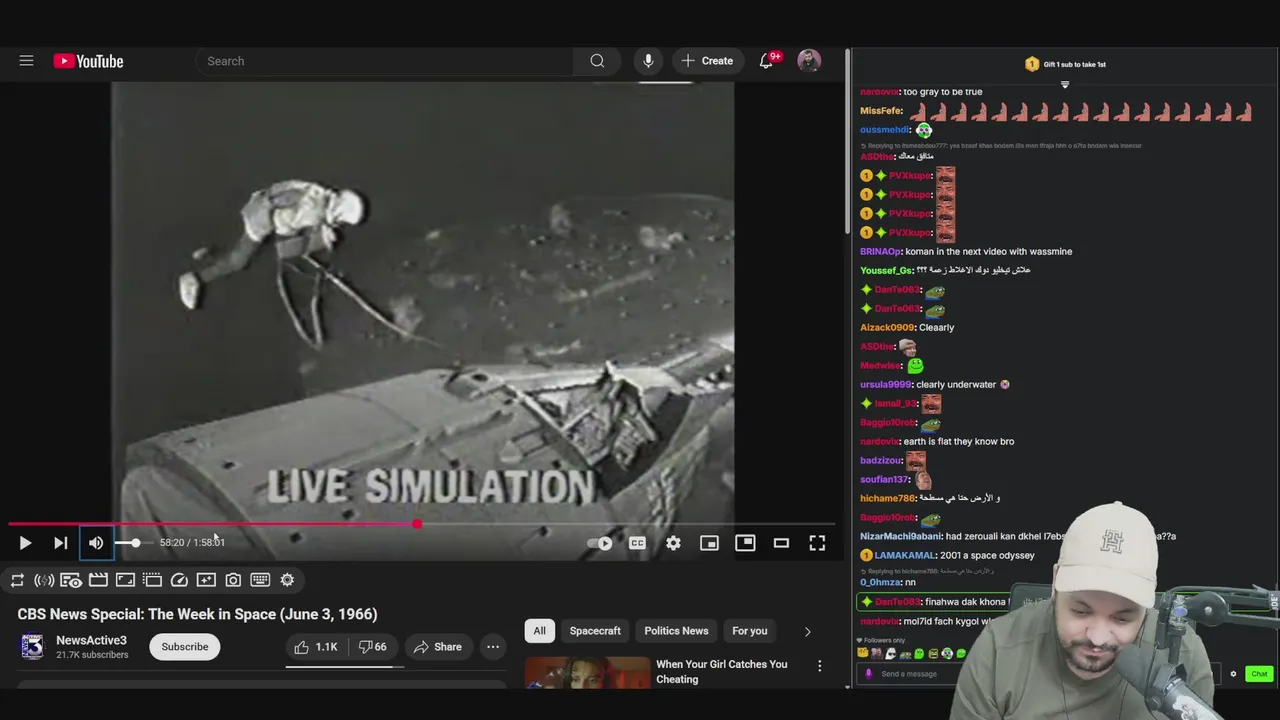Click the search magnifier button
1280x720 pixels.
pyautogui.click(x=597, y=61)
